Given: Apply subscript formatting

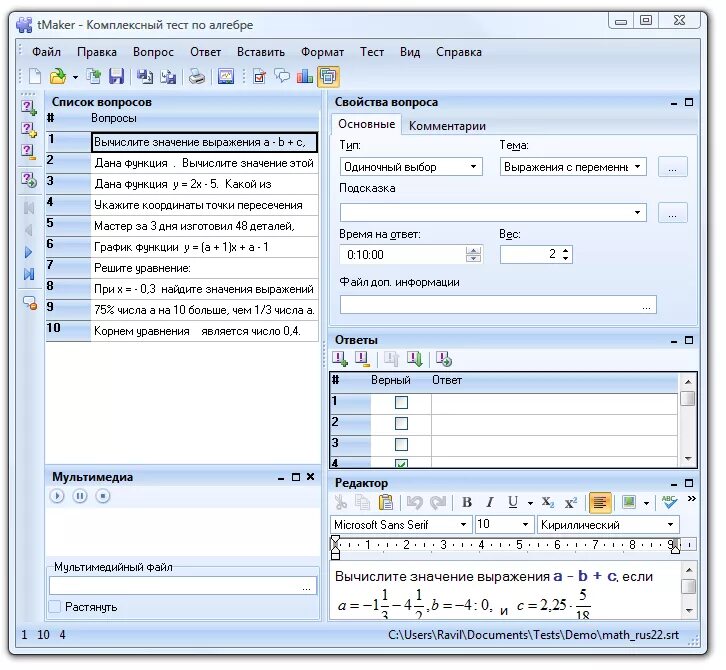Looking at the screenshot, I should 548,502.
